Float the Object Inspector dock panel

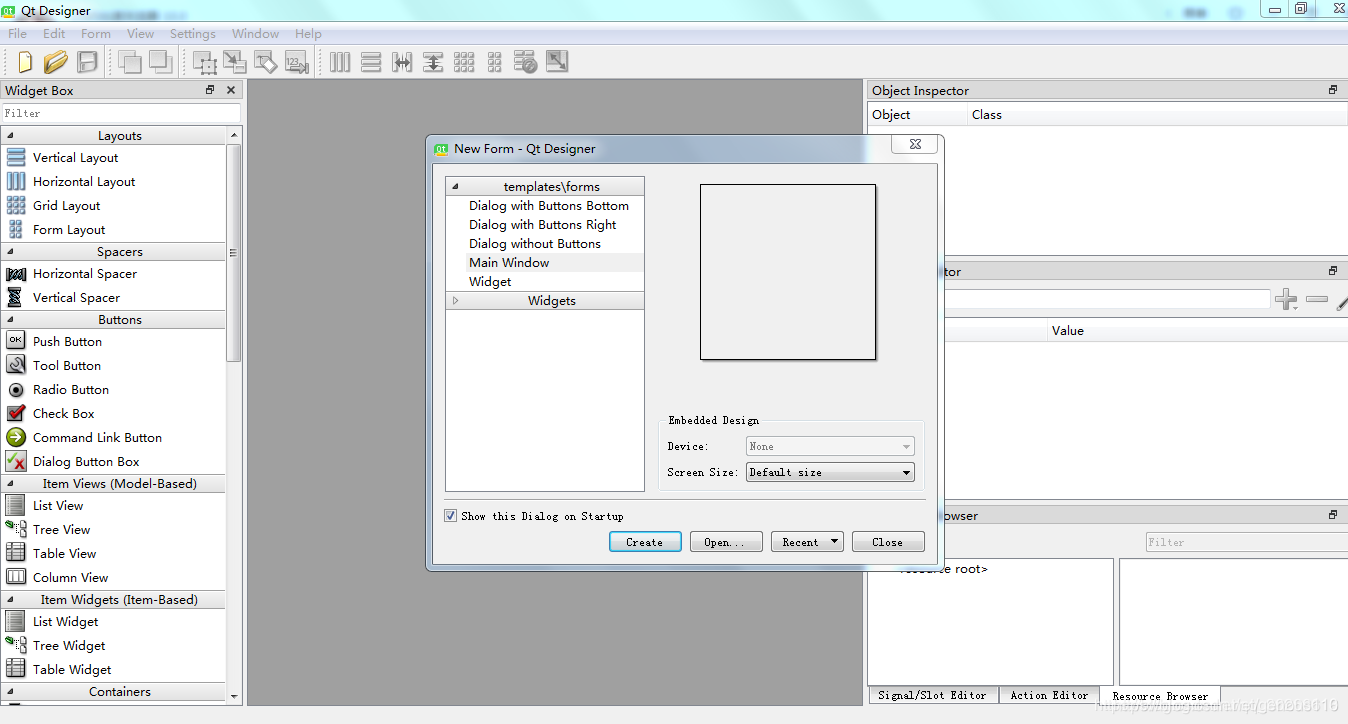click(x=1333, y=90)
